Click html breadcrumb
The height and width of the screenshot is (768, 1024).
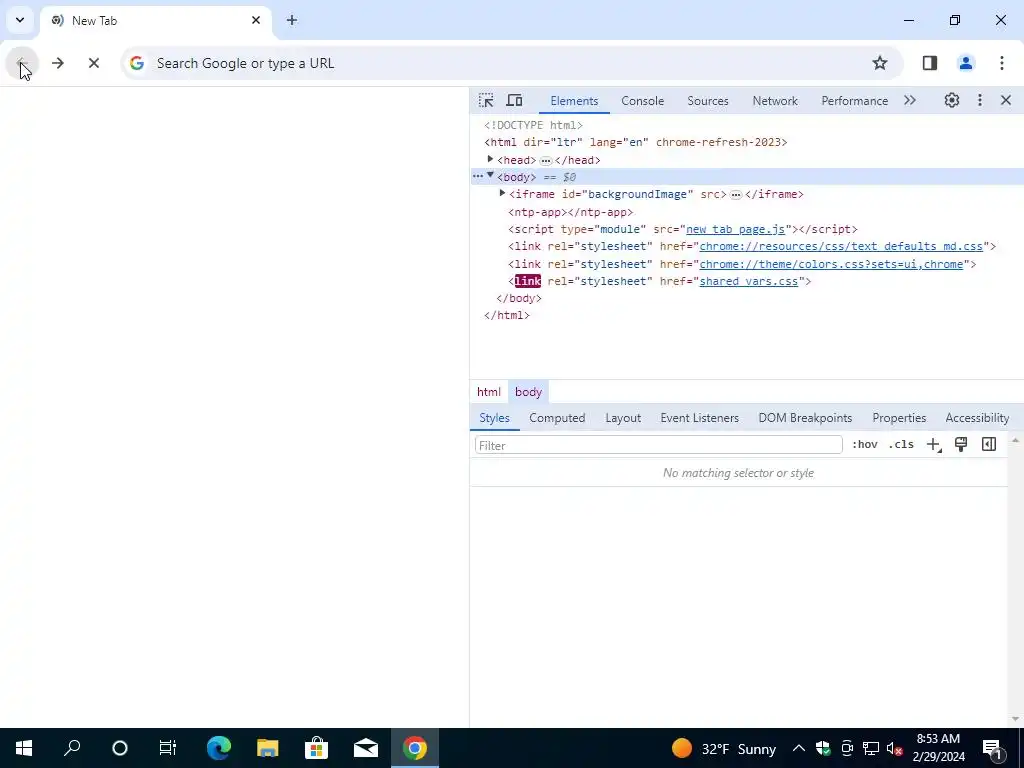tap(488, 392)
